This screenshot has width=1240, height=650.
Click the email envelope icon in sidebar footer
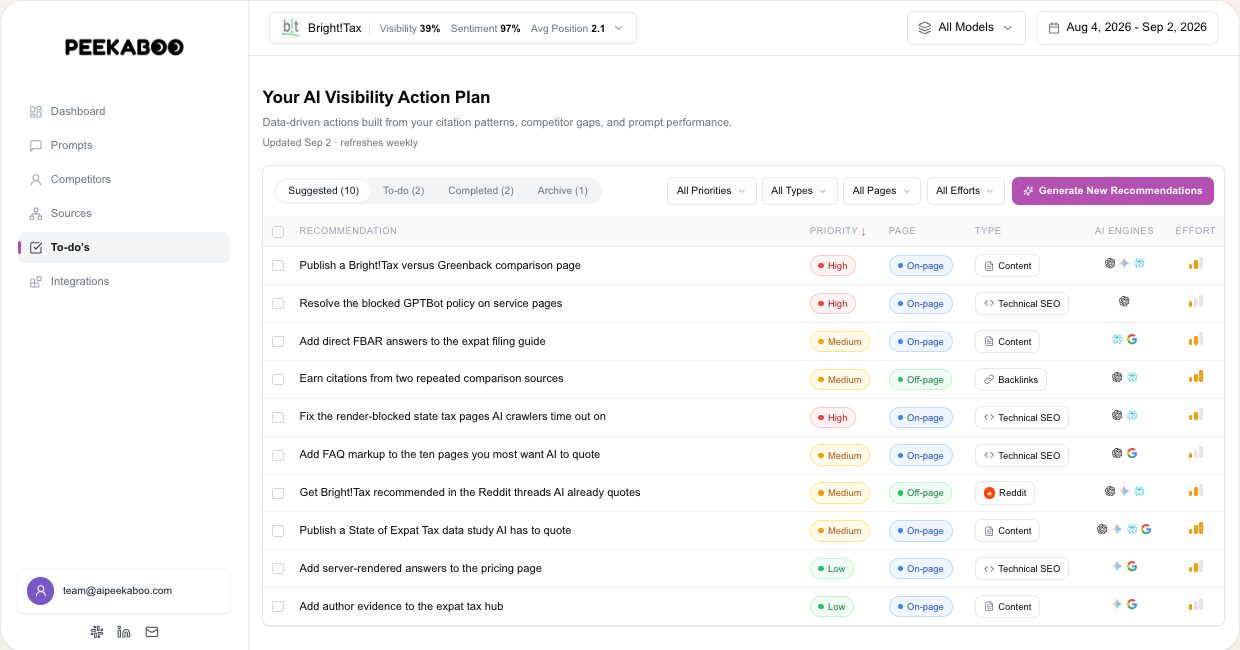coord(152,631)
